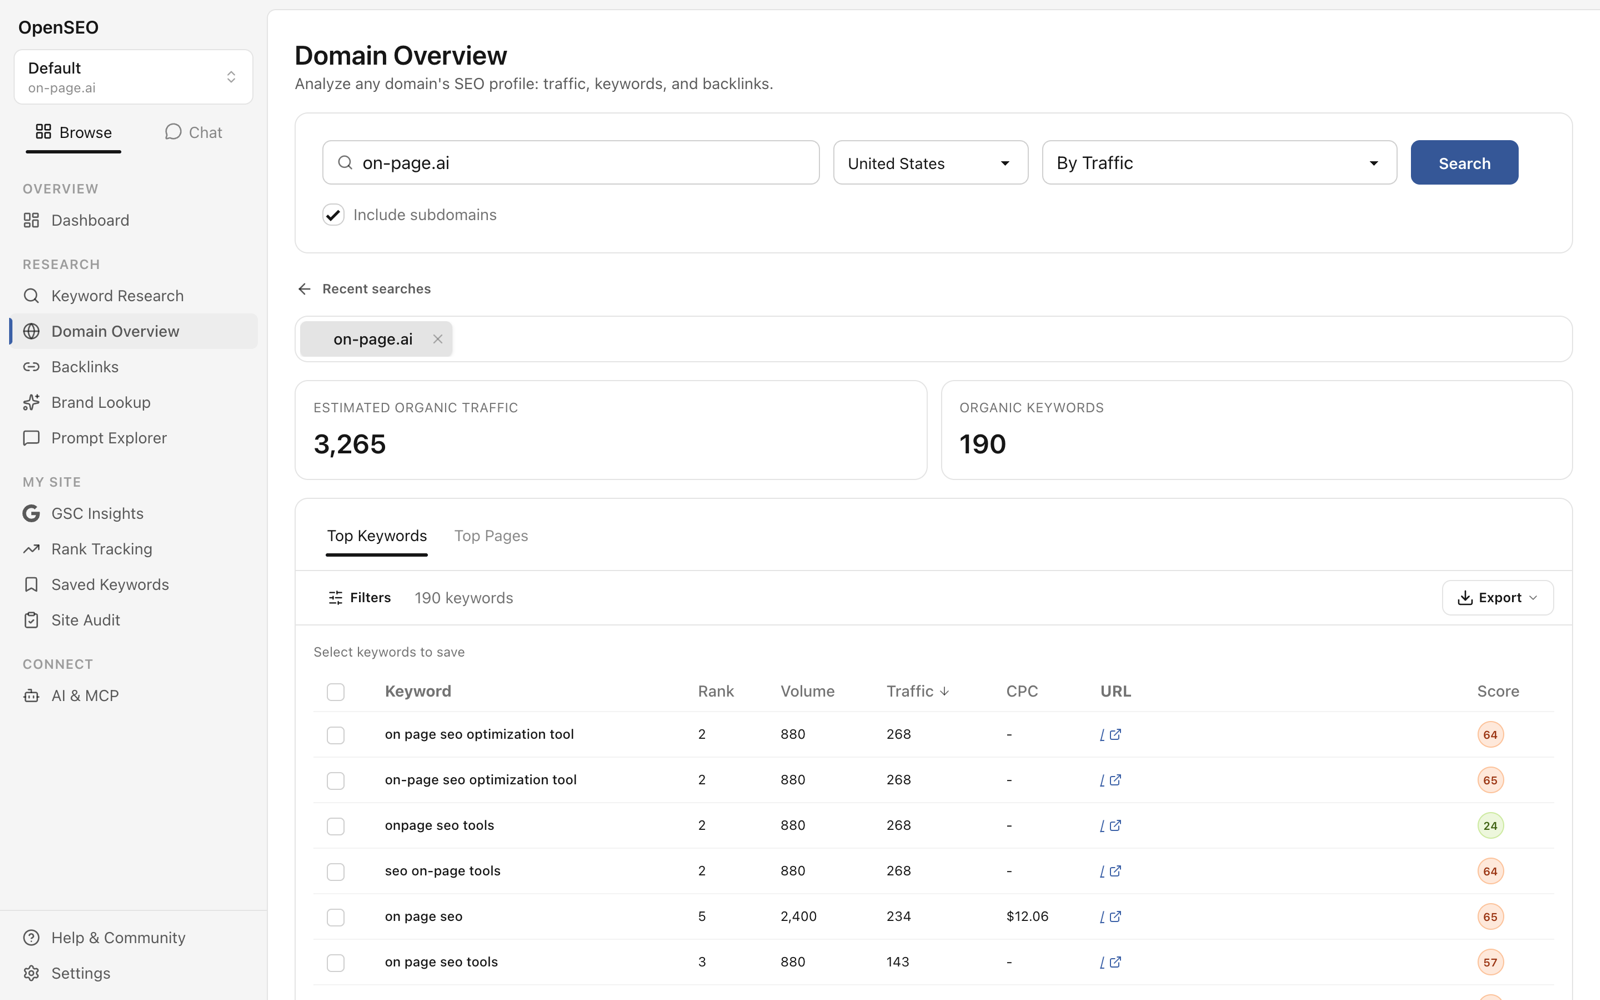Click the Site Audit clipboard icon

coord(31,620)
